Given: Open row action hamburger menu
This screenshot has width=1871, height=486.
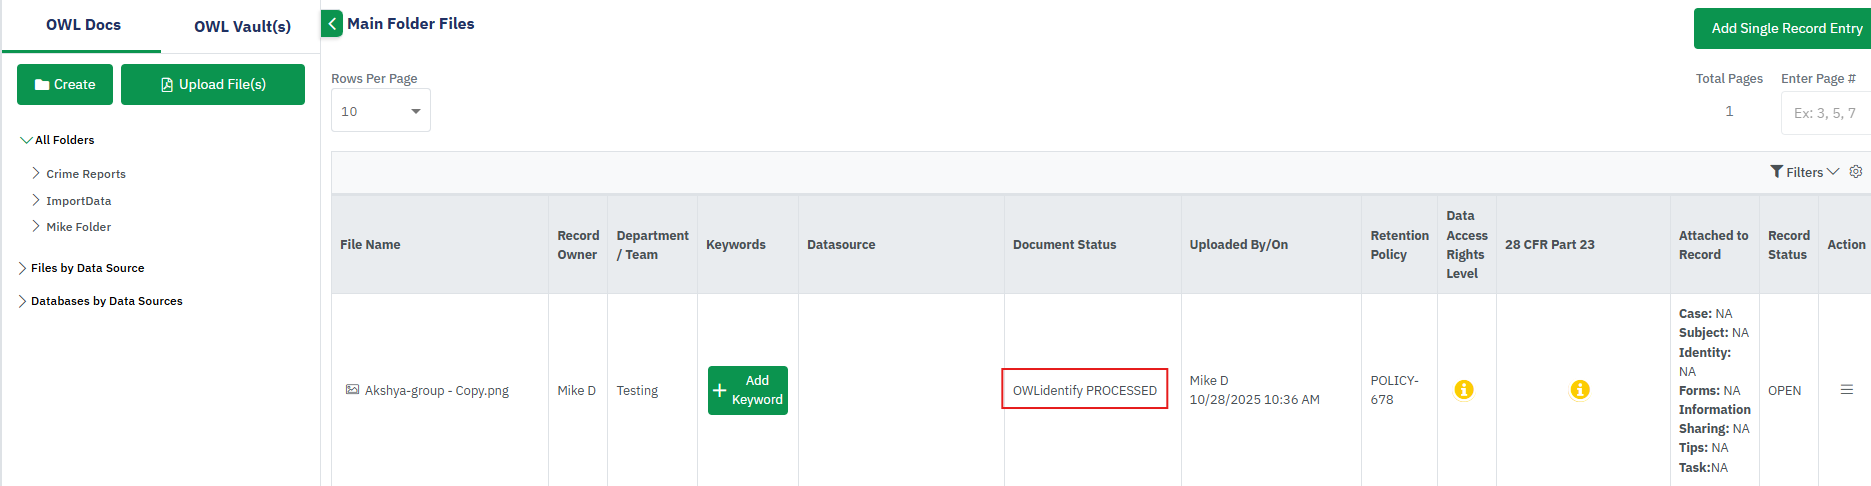Looking at the screenshot, I should [1847, 390].
